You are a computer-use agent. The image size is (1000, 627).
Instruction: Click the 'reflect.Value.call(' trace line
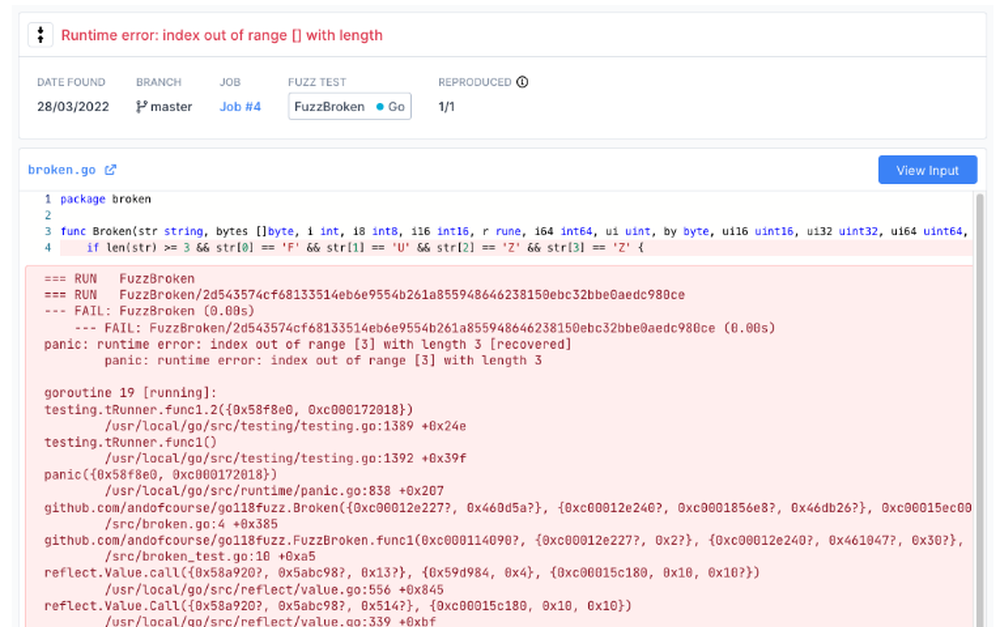click(402, 573)
